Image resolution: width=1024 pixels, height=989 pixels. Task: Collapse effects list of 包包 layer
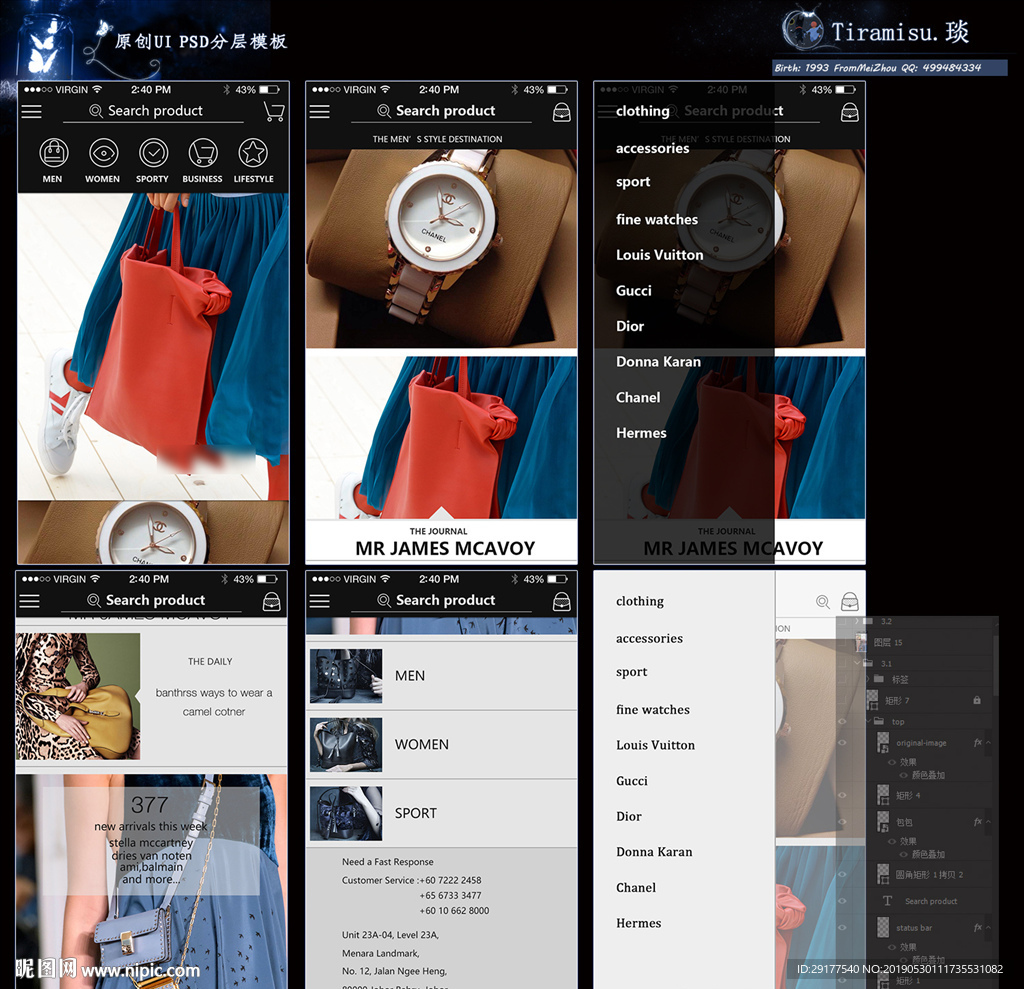pyautogui.click(x=989, y=822)
